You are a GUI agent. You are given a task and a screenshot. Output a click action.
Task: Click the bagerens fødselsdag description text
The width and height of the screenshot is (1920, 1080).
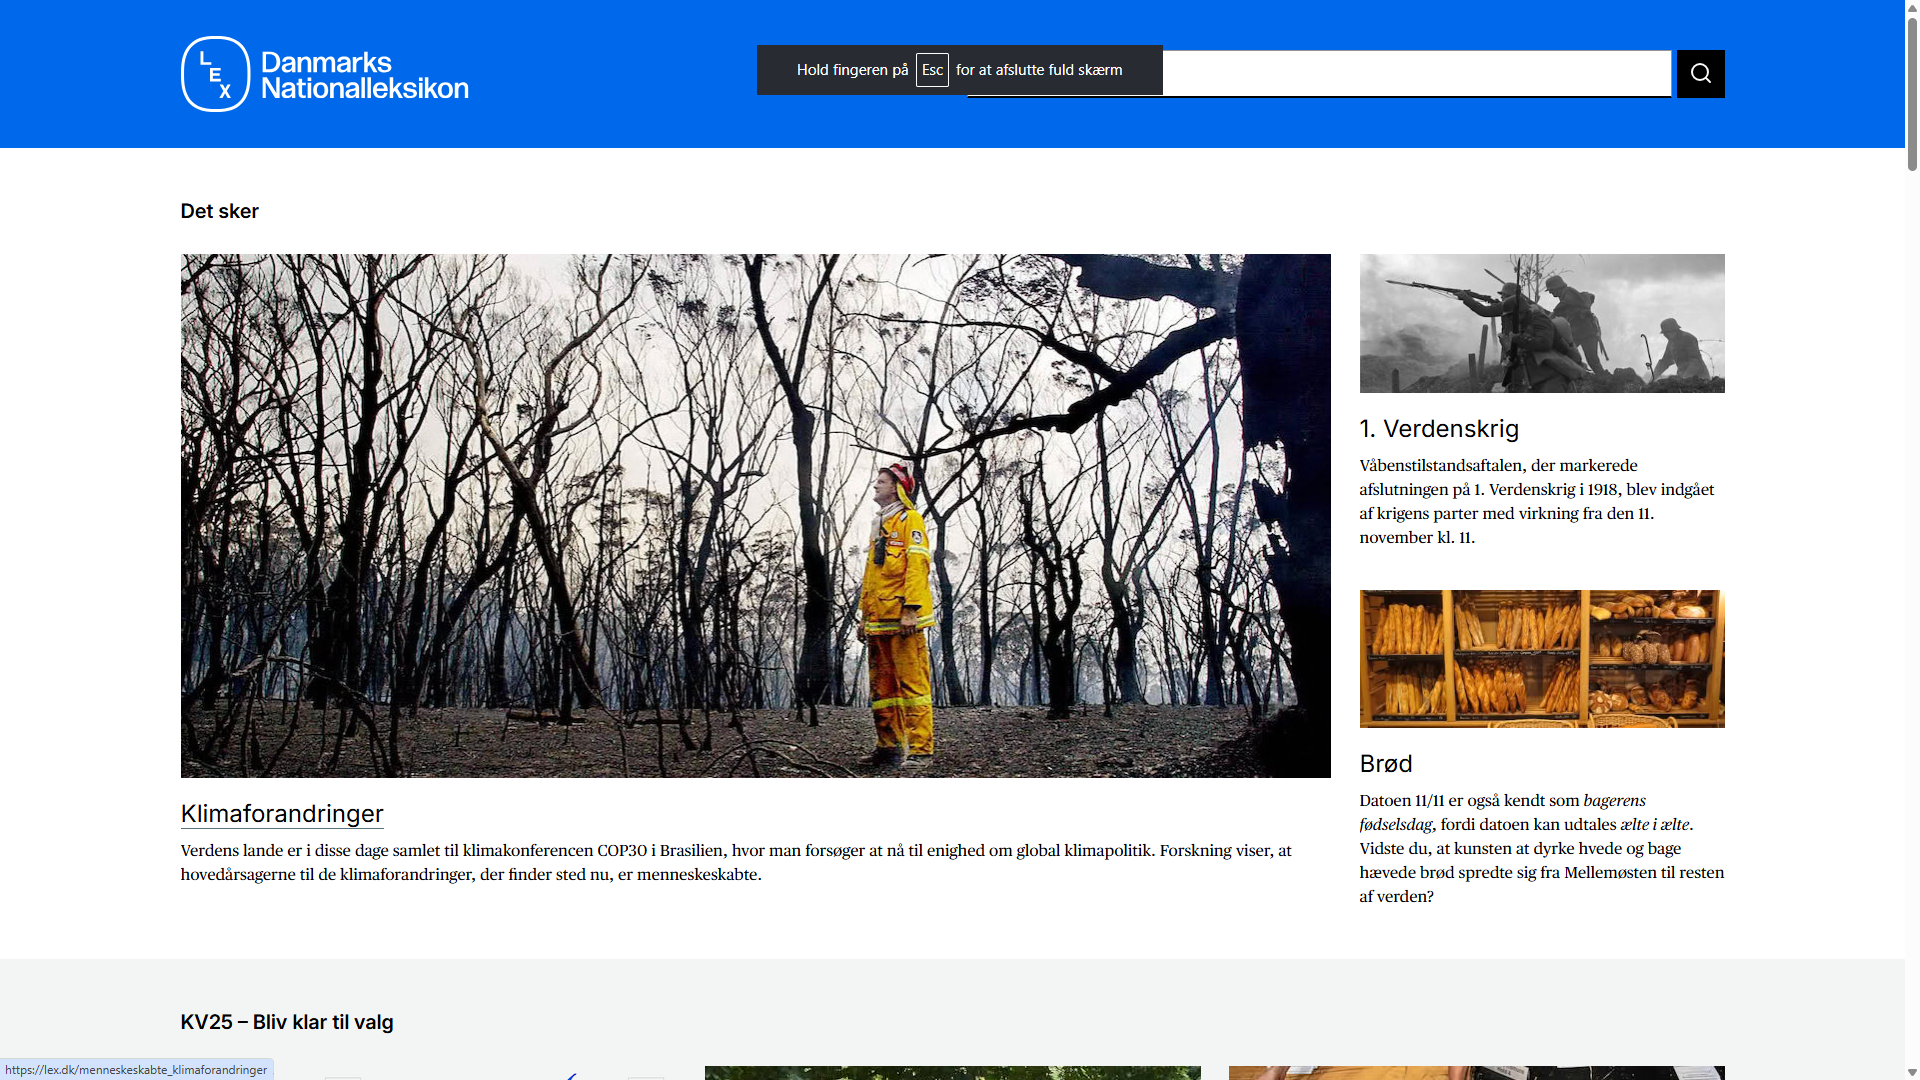coord(1540,848)
